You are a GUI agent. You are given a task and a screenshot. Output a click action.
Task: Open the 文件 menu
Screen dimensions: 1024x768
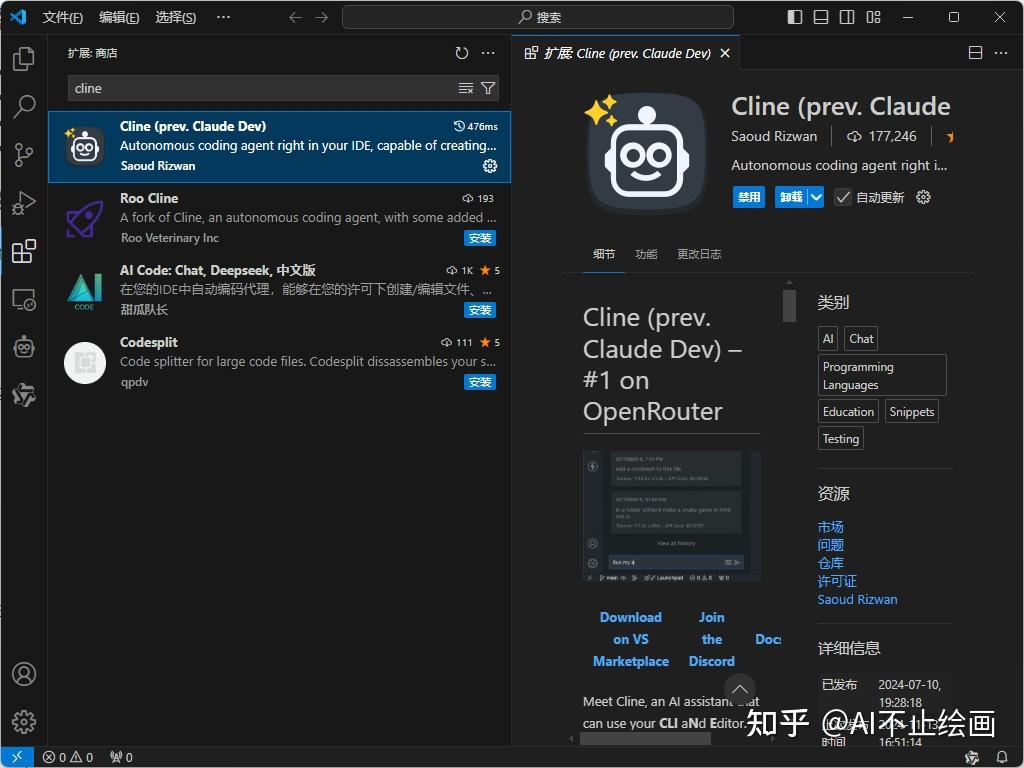click(x=62, y=17)
